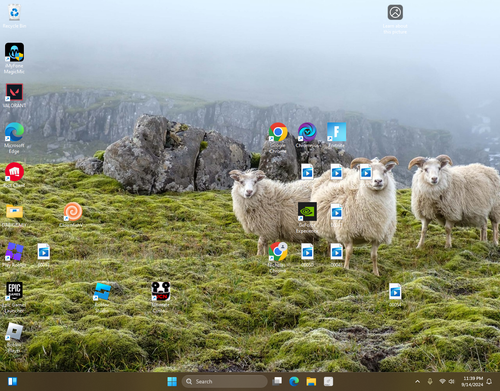
Task: Click the volume speaker tray icon
Action: (x=452, y=381)
